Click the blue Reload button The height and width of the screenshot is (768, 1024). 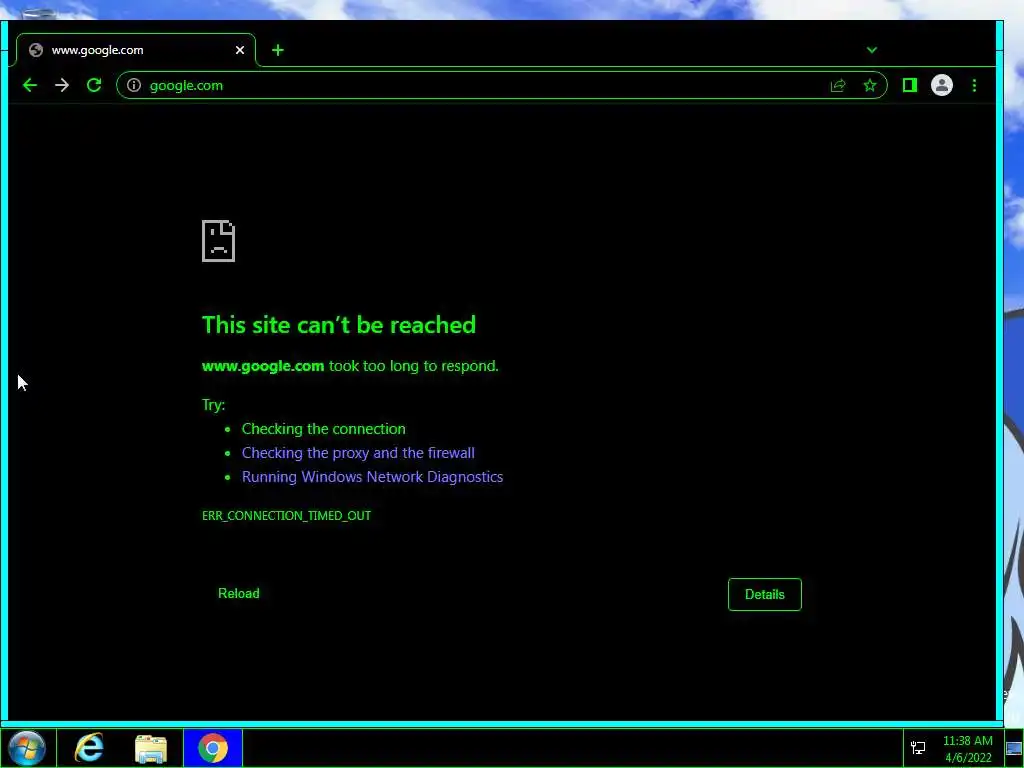[x=238, y=594]
